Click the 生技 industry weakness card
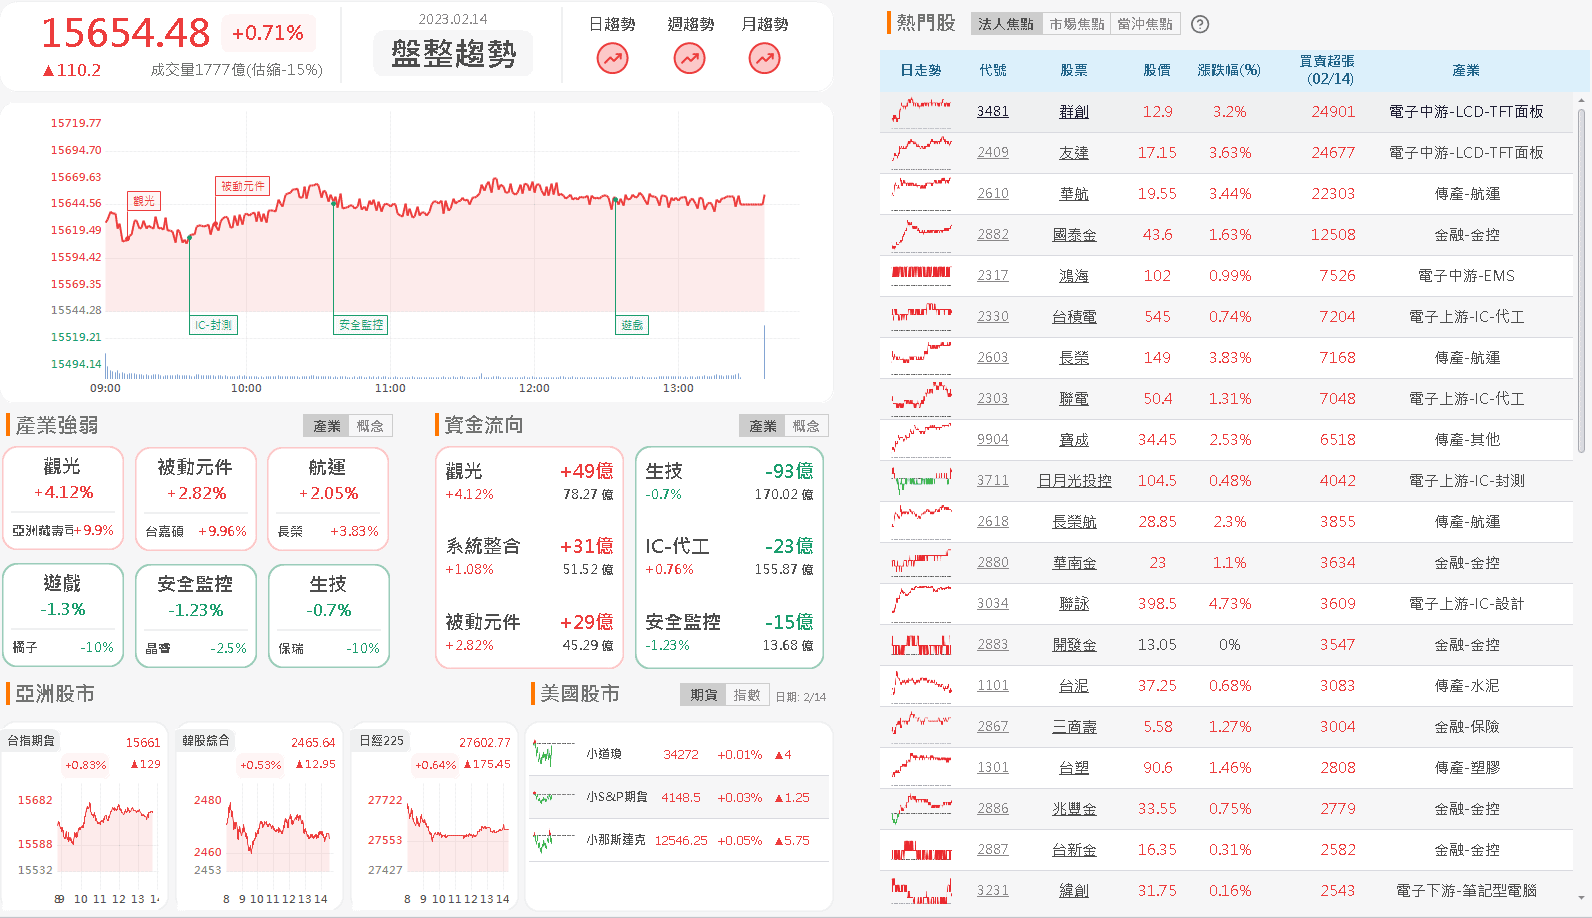 [x=328, y=615]
